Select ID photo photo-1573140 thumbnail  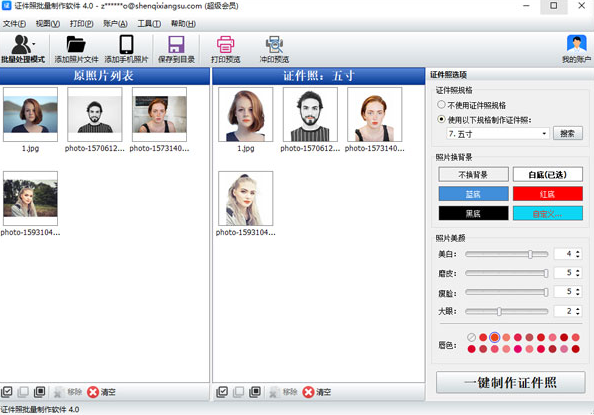375,114
